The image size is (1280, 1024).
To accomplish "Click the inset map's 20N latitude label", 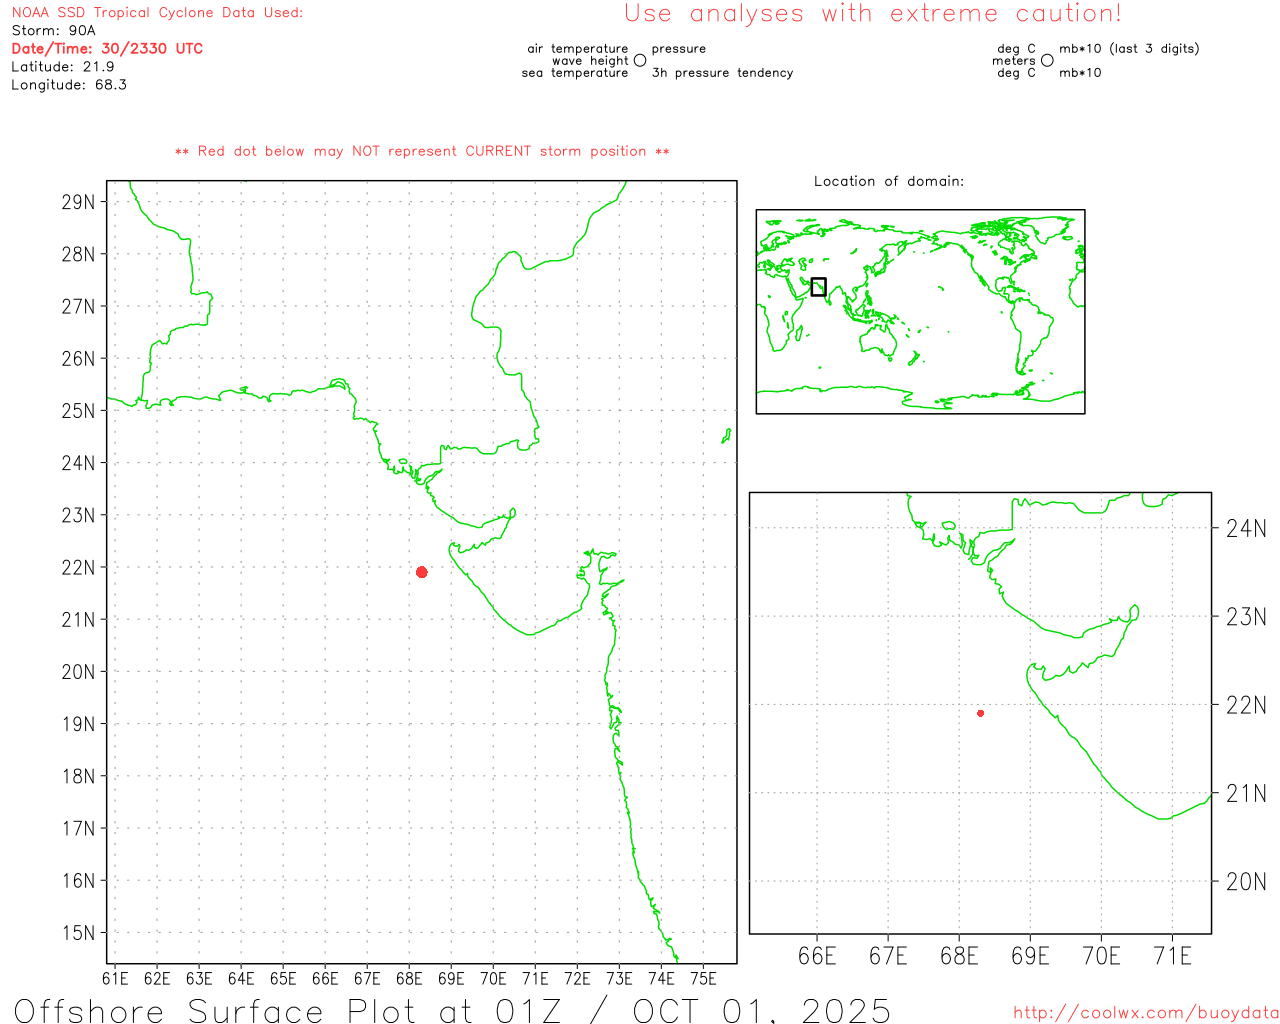I will point(1246,882).
